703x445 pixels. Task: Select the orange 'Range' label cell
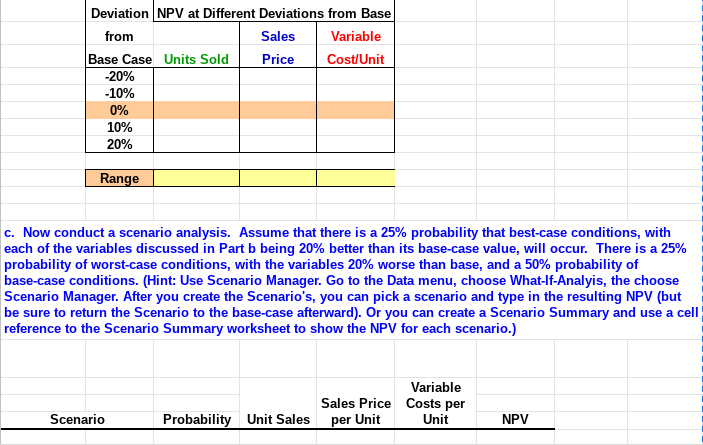pos(119,178)
